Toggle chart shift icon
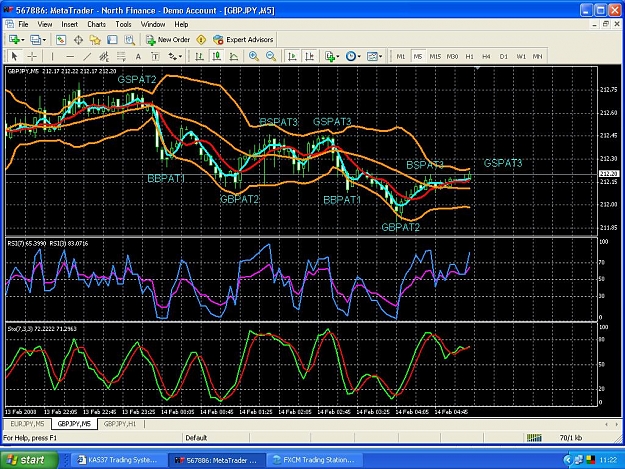The width and height of the screenshot is (625, 469). tap(309, 56)
